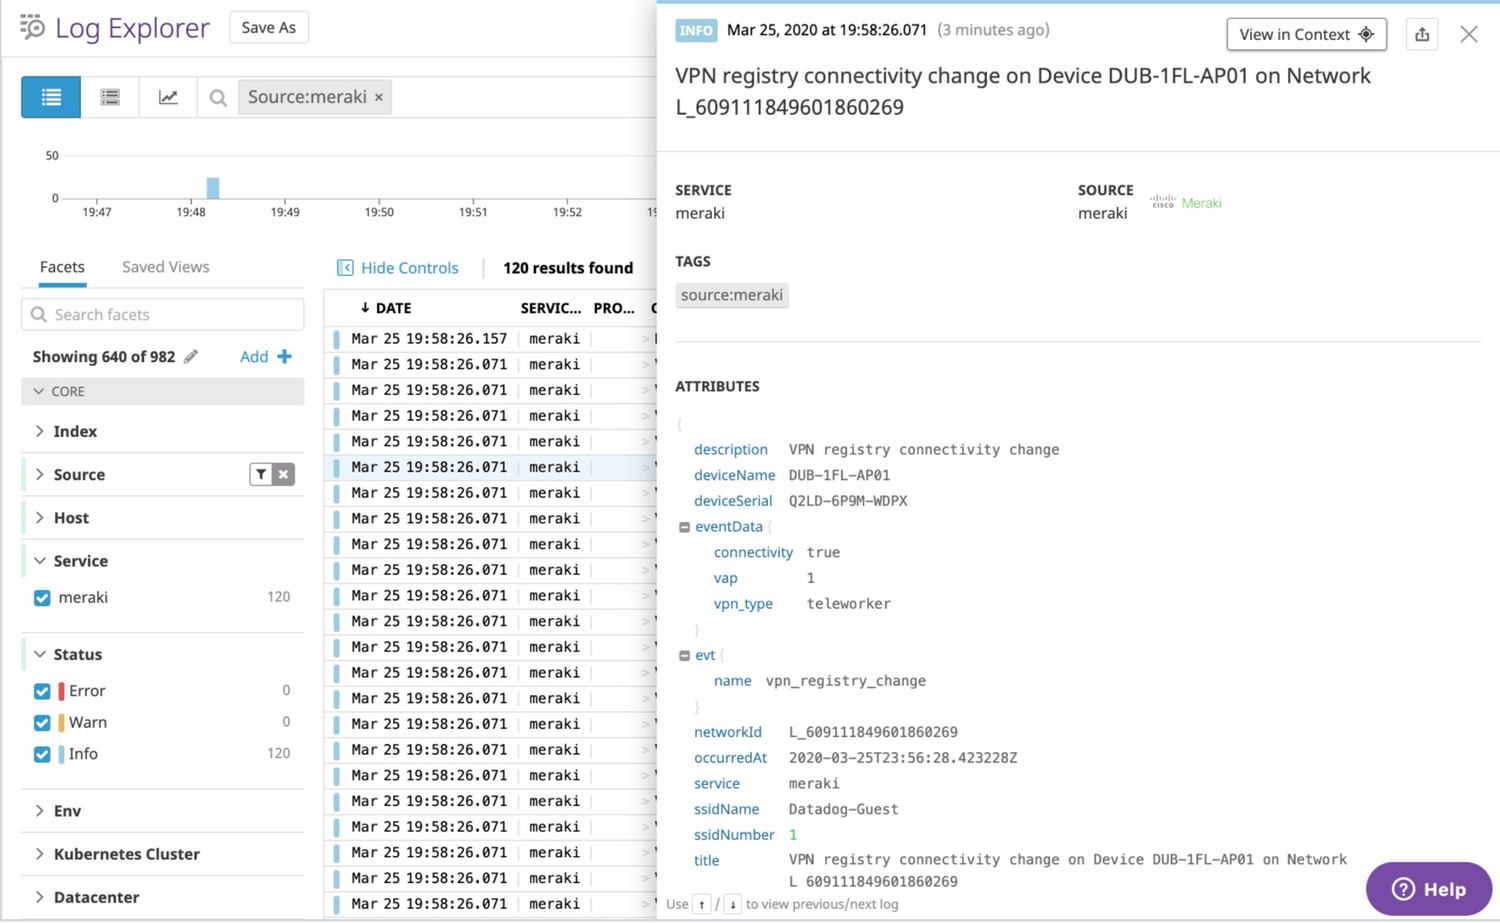Viewport: 1500px width, 923px height.
Task: Uncheck the Error status filter
Action: pos(41,690)
